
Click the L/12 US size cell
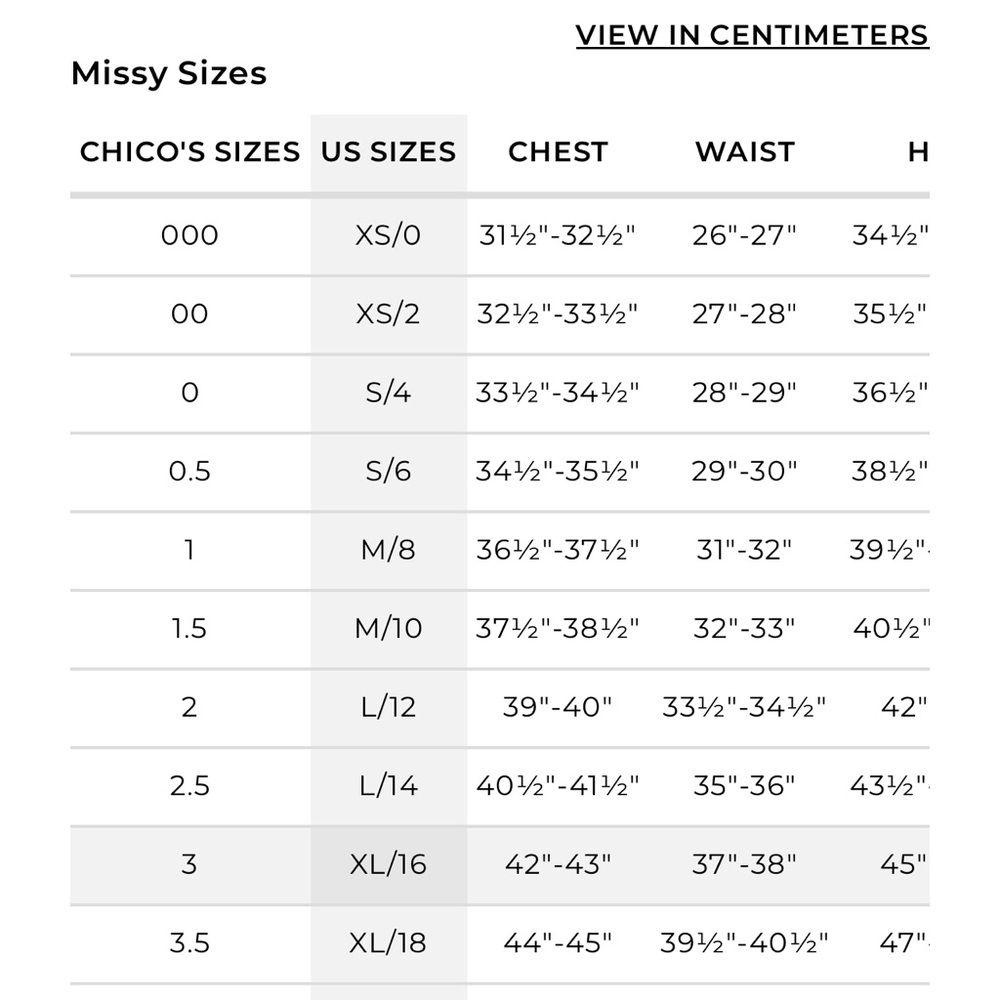click(388, 707)
